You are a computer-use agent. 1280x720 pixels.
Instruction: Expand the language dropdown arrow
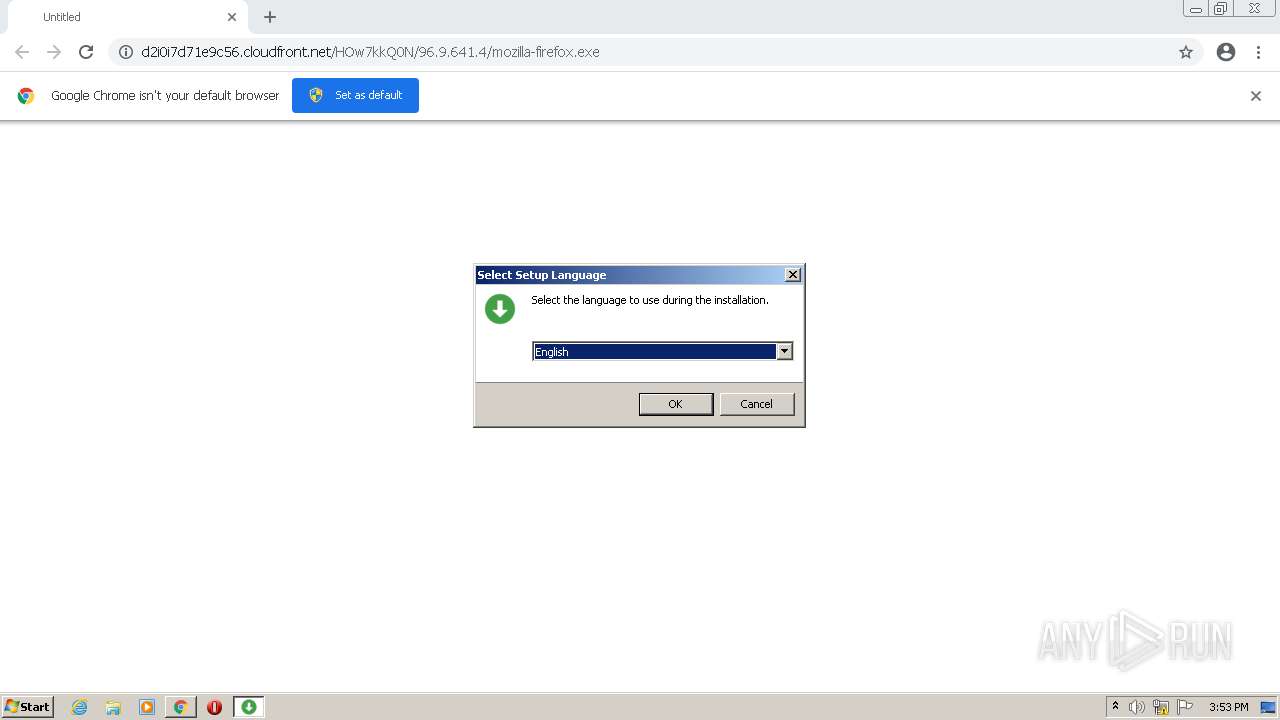pos(785,351)
